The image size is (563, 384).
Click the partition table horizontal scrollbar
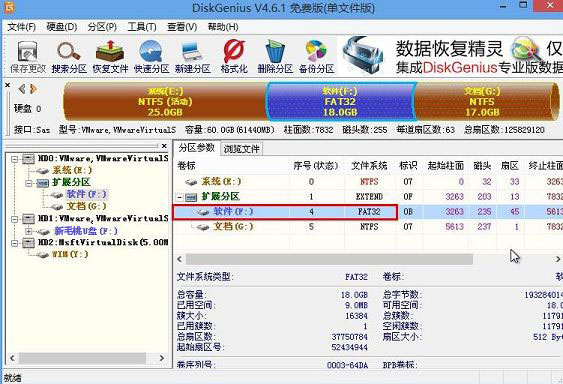click(329, 259)
